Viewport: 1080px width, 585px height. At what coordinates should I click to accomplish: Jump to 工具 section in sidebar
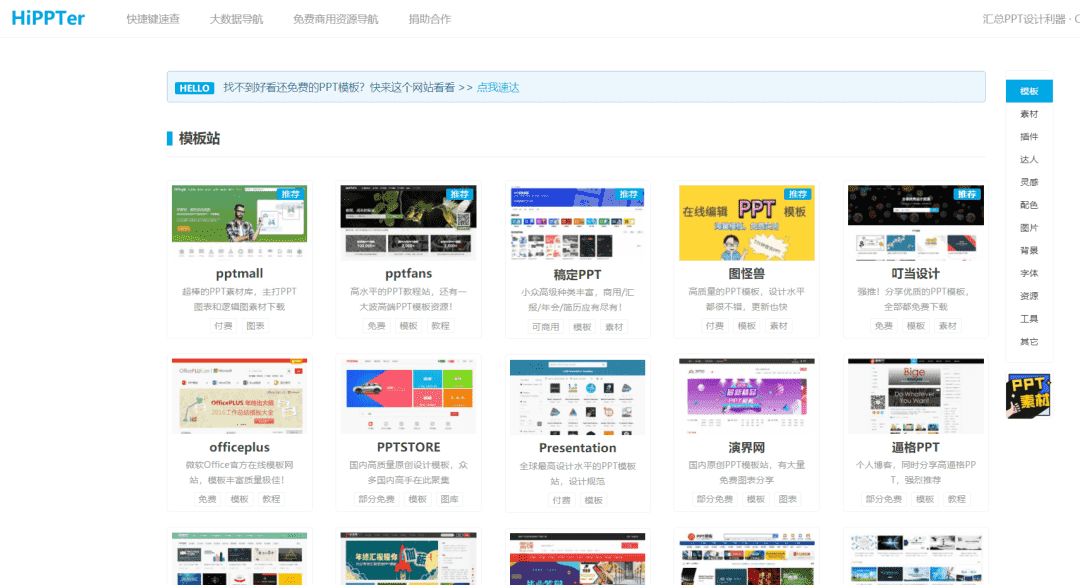(1029, 318)
